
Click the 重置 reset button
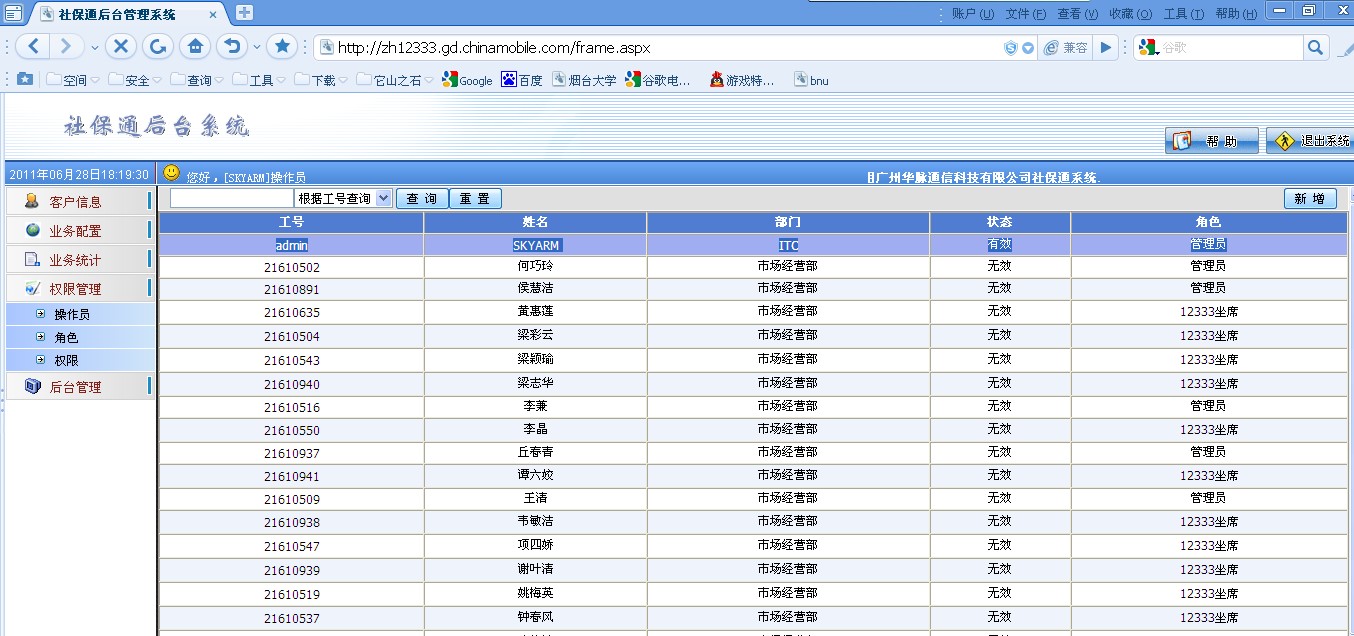click(x=475, y=199)
